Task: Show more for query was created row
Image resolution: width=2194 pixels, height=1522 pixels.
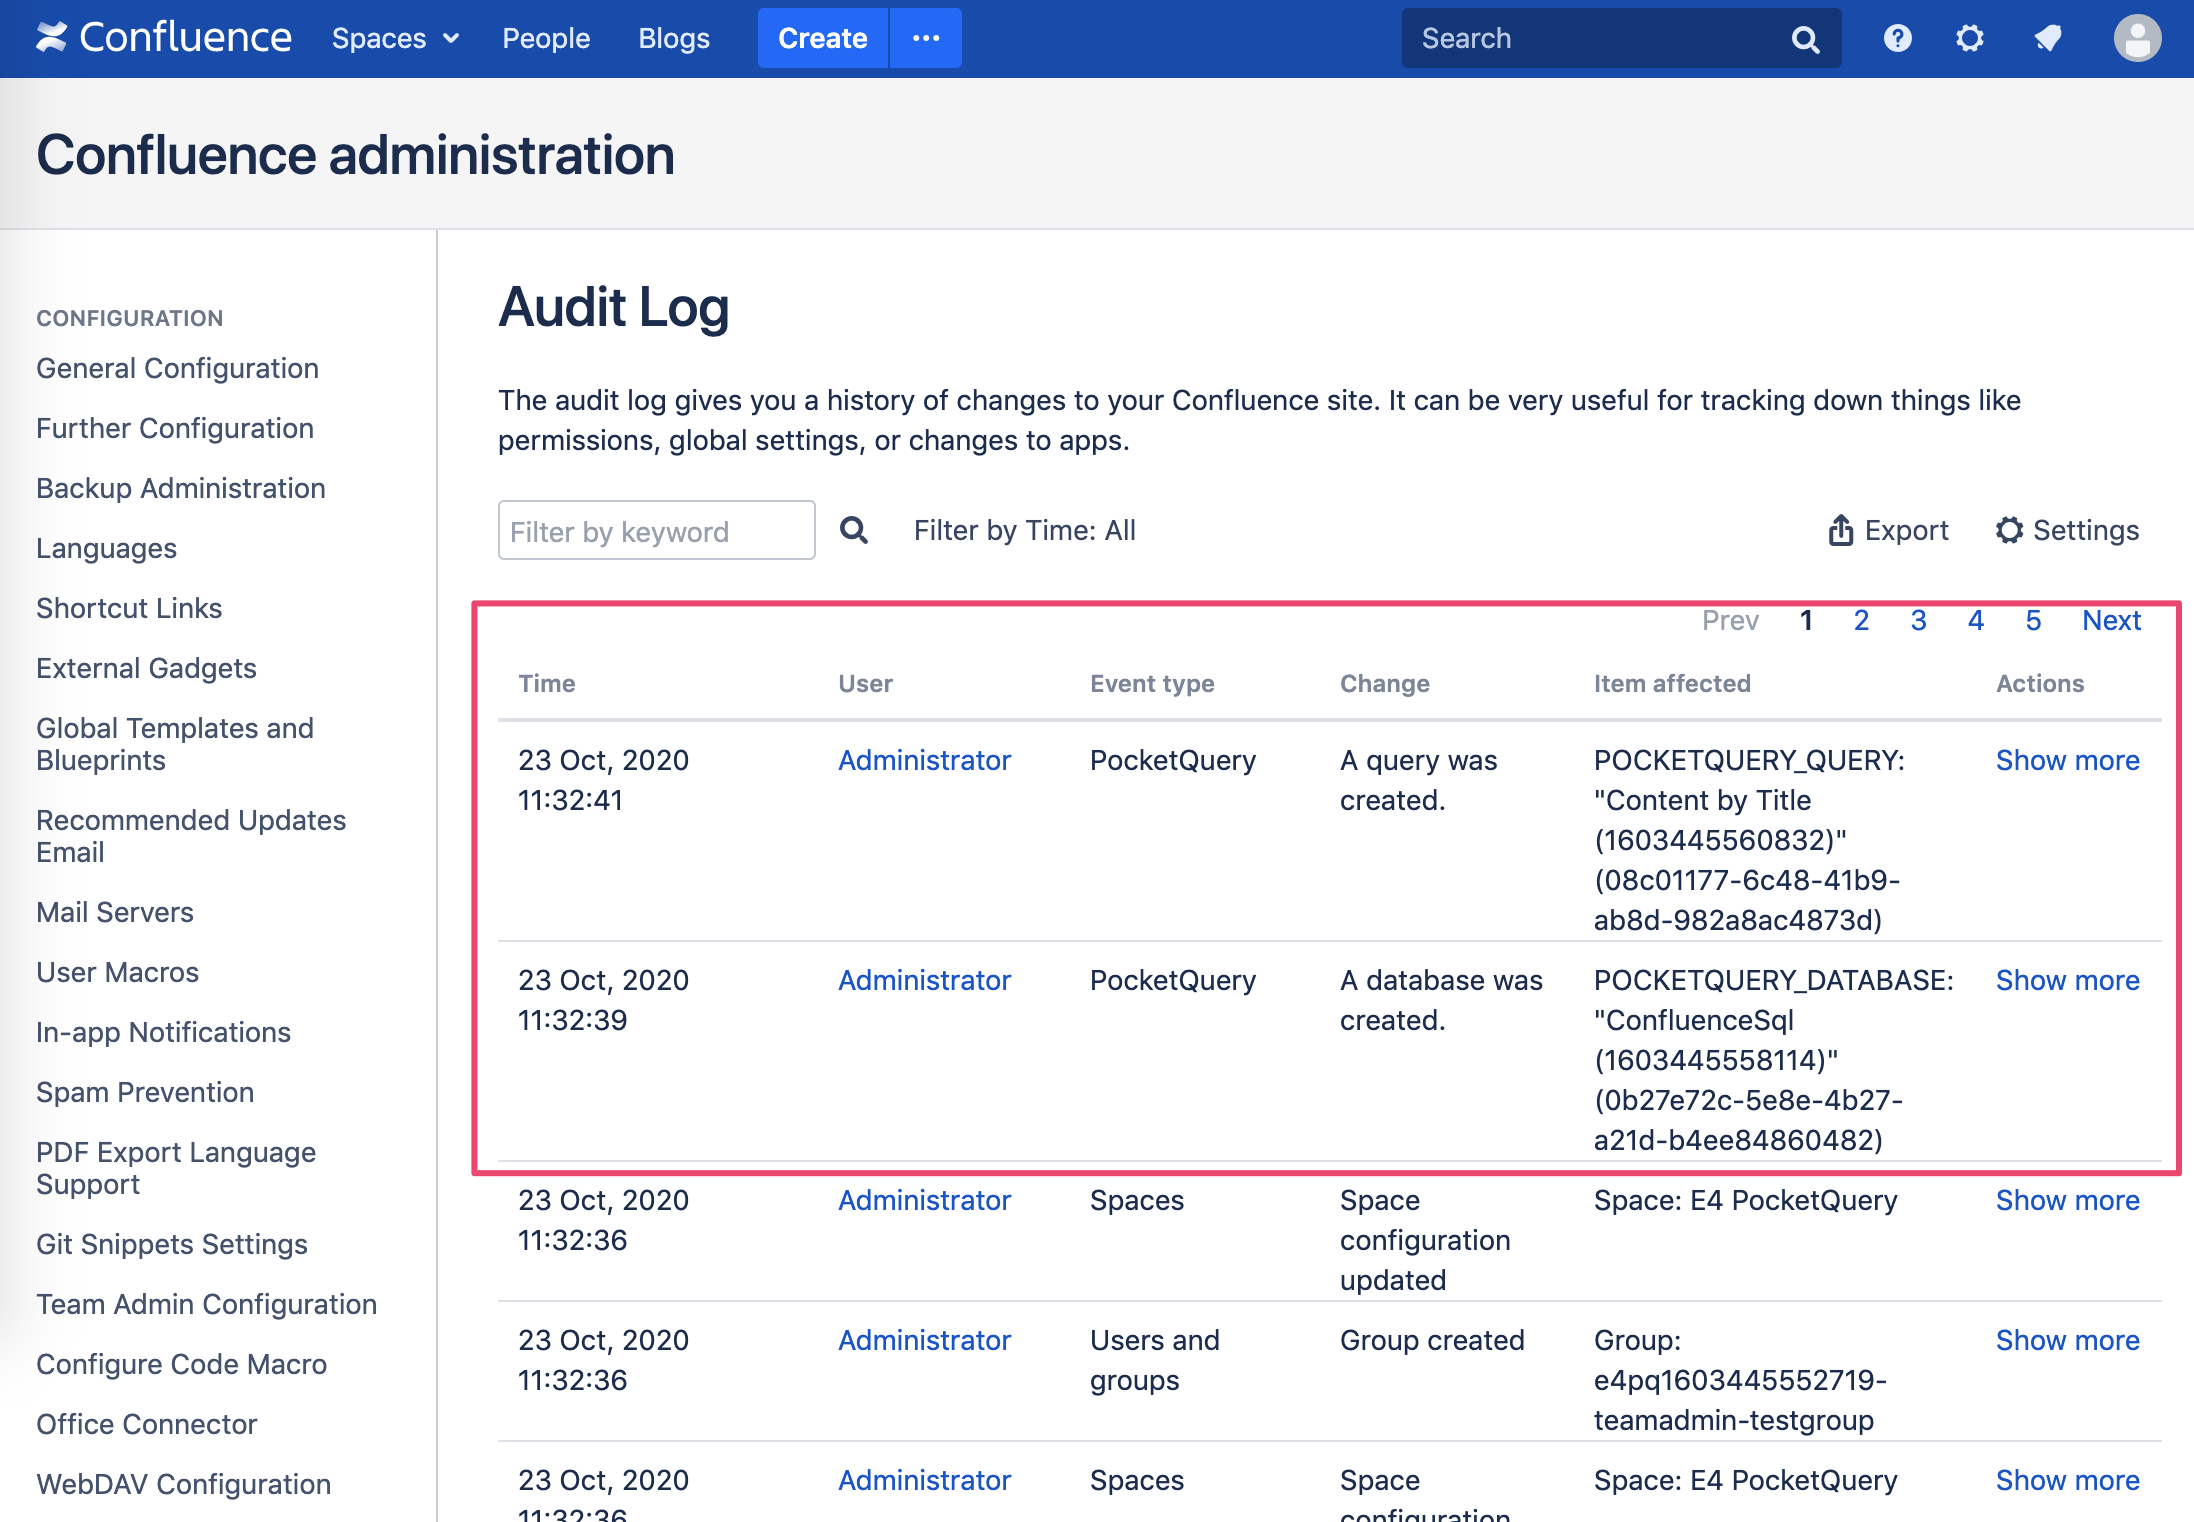Action: click(2067, 760)
